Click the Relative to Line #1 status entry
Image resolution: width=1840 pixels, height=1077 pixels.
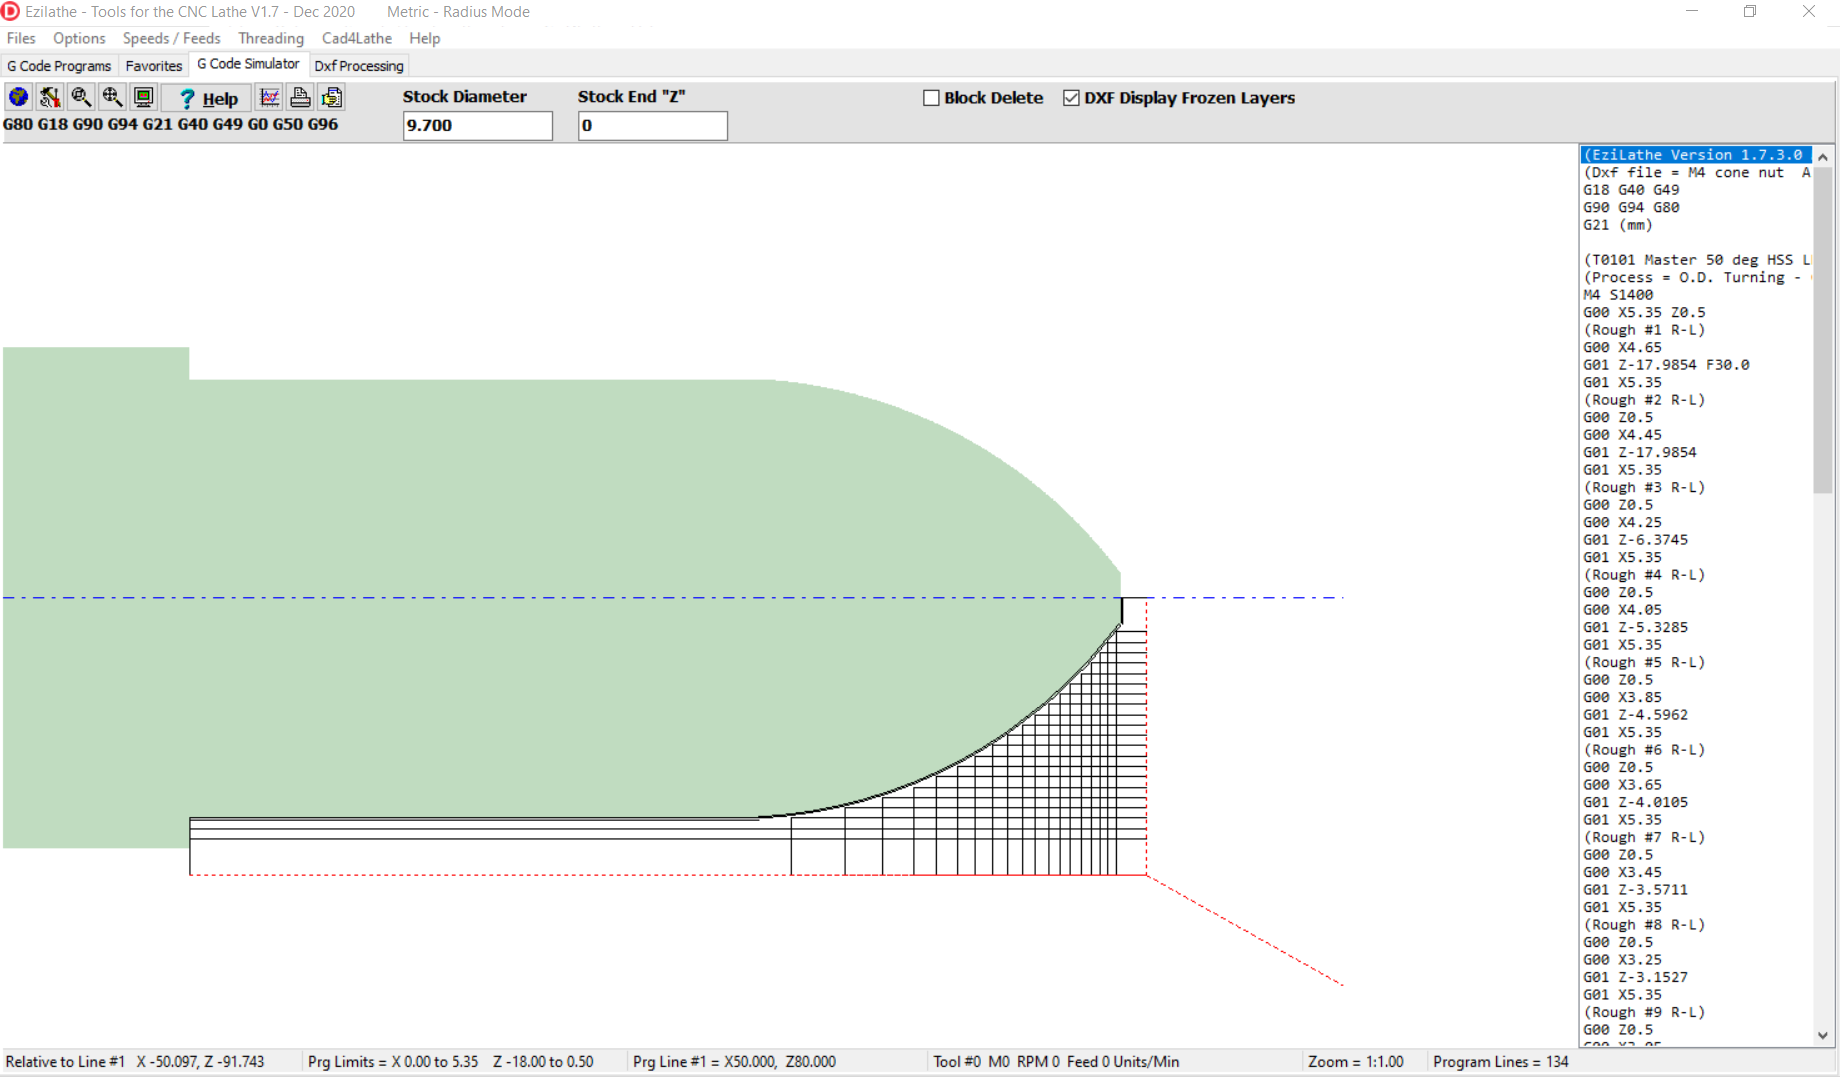(135, 1062)
